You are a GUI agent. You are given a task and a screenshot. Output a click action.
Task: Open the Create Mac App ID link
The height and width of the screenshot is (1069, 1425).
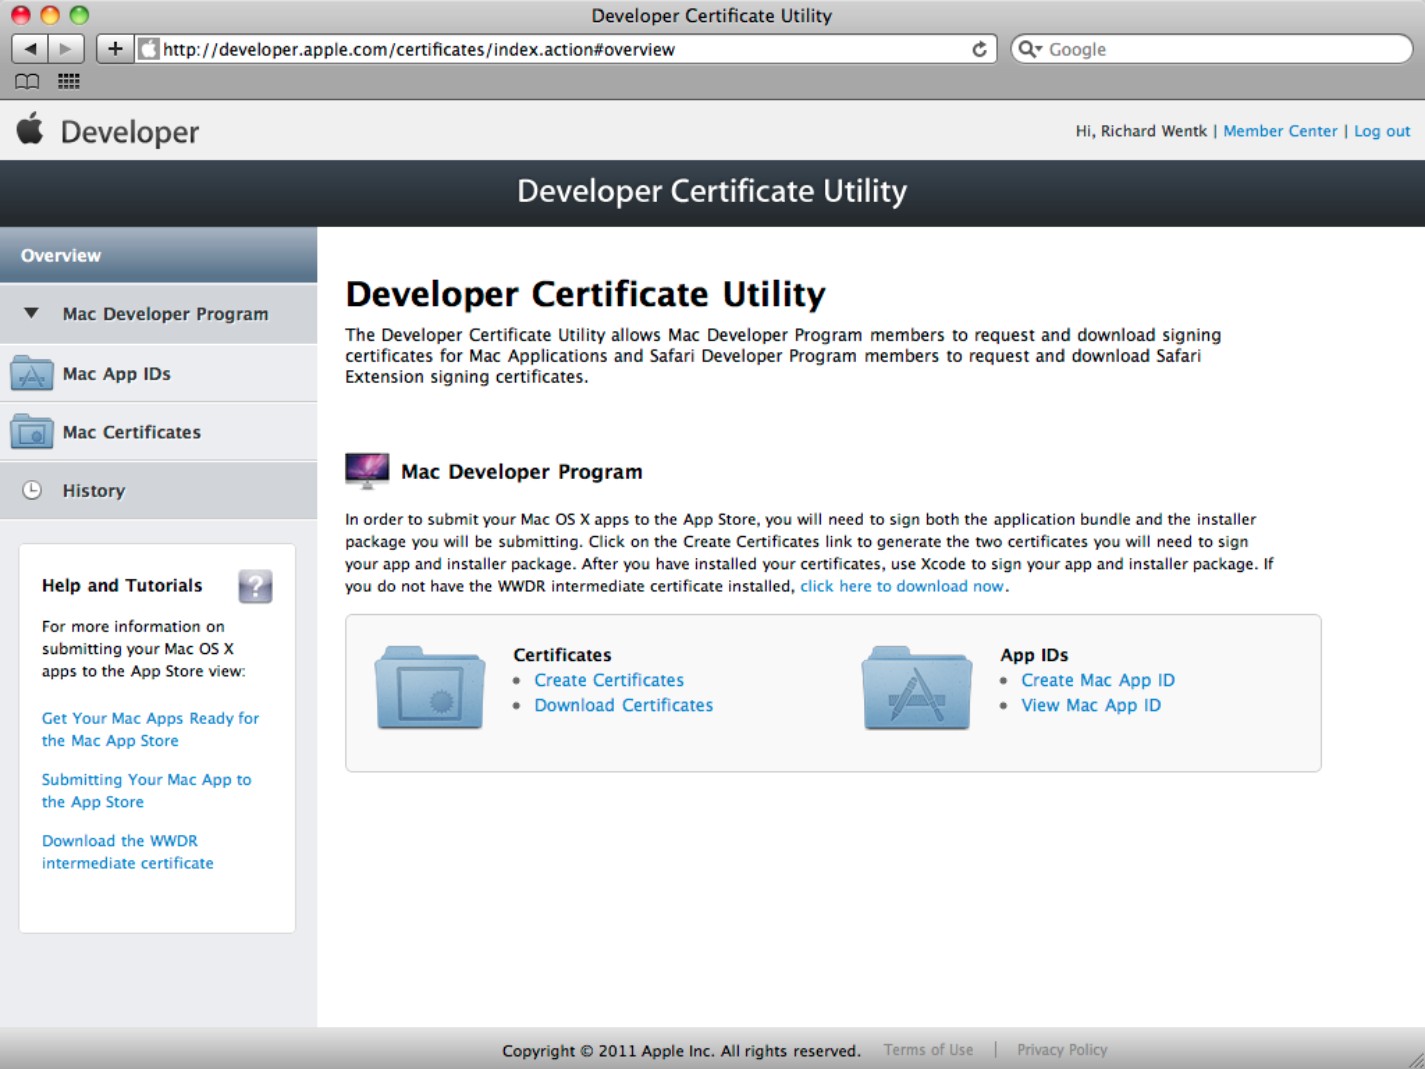(1098, 680)
